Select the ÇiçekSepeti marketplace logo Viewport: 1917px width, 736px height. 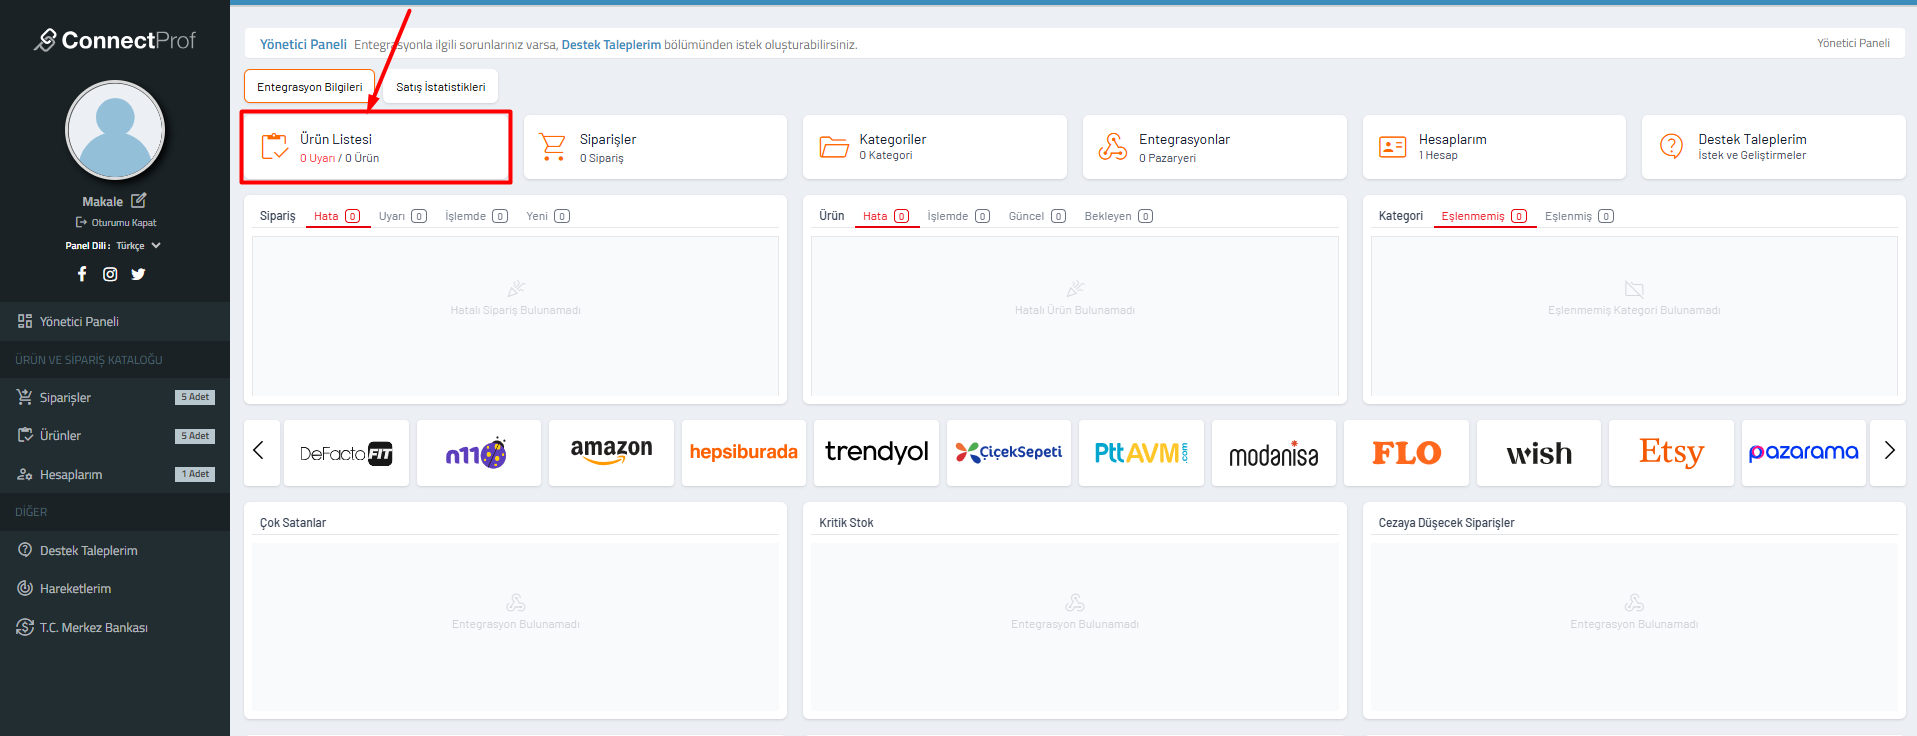click(1009, 453)
